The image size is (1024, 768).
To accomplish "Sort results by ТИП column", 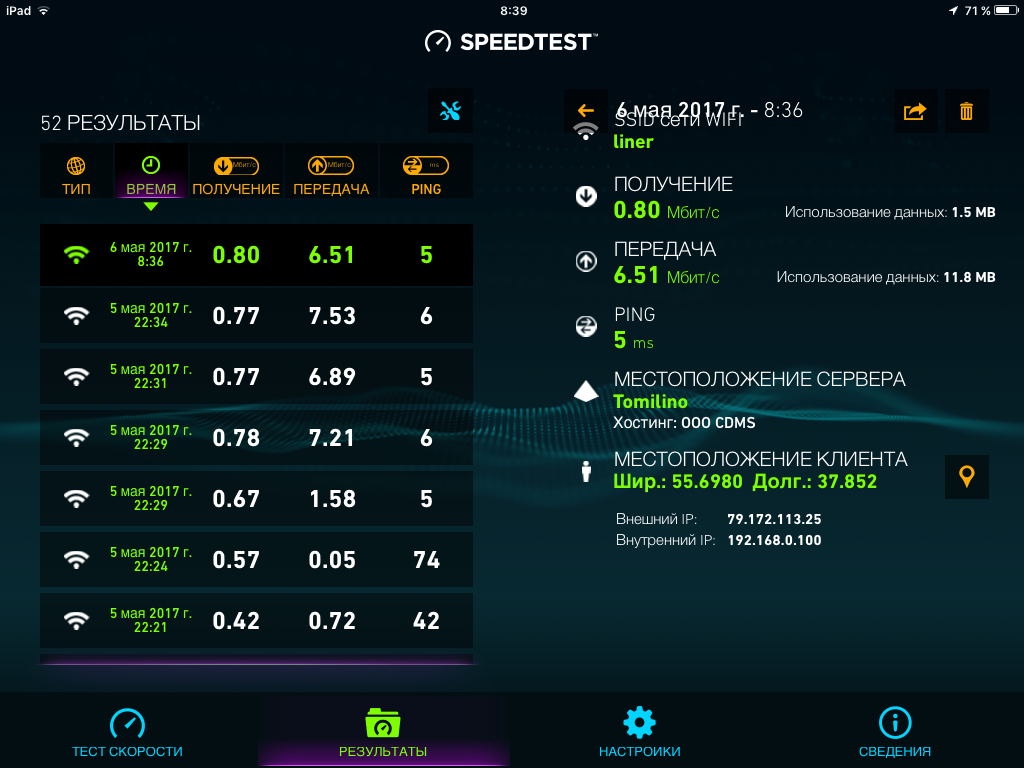I will pos(76,171).
